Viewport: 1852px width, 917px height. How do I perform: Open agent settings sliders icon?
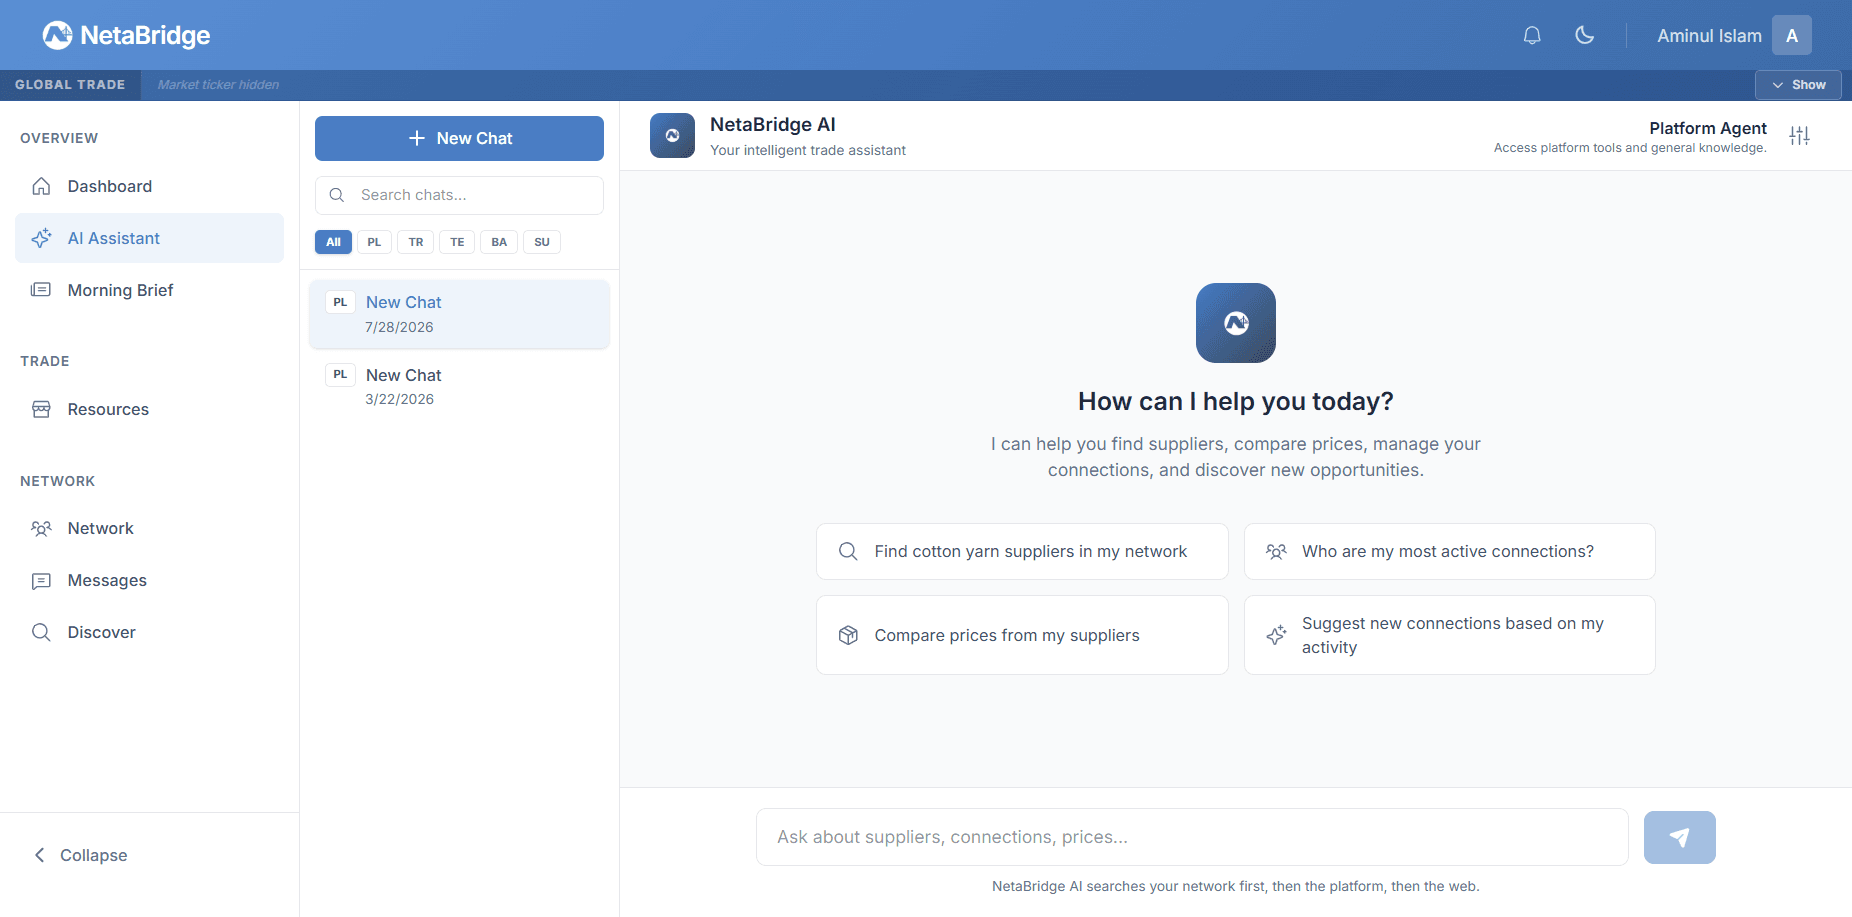(1799, 136)
